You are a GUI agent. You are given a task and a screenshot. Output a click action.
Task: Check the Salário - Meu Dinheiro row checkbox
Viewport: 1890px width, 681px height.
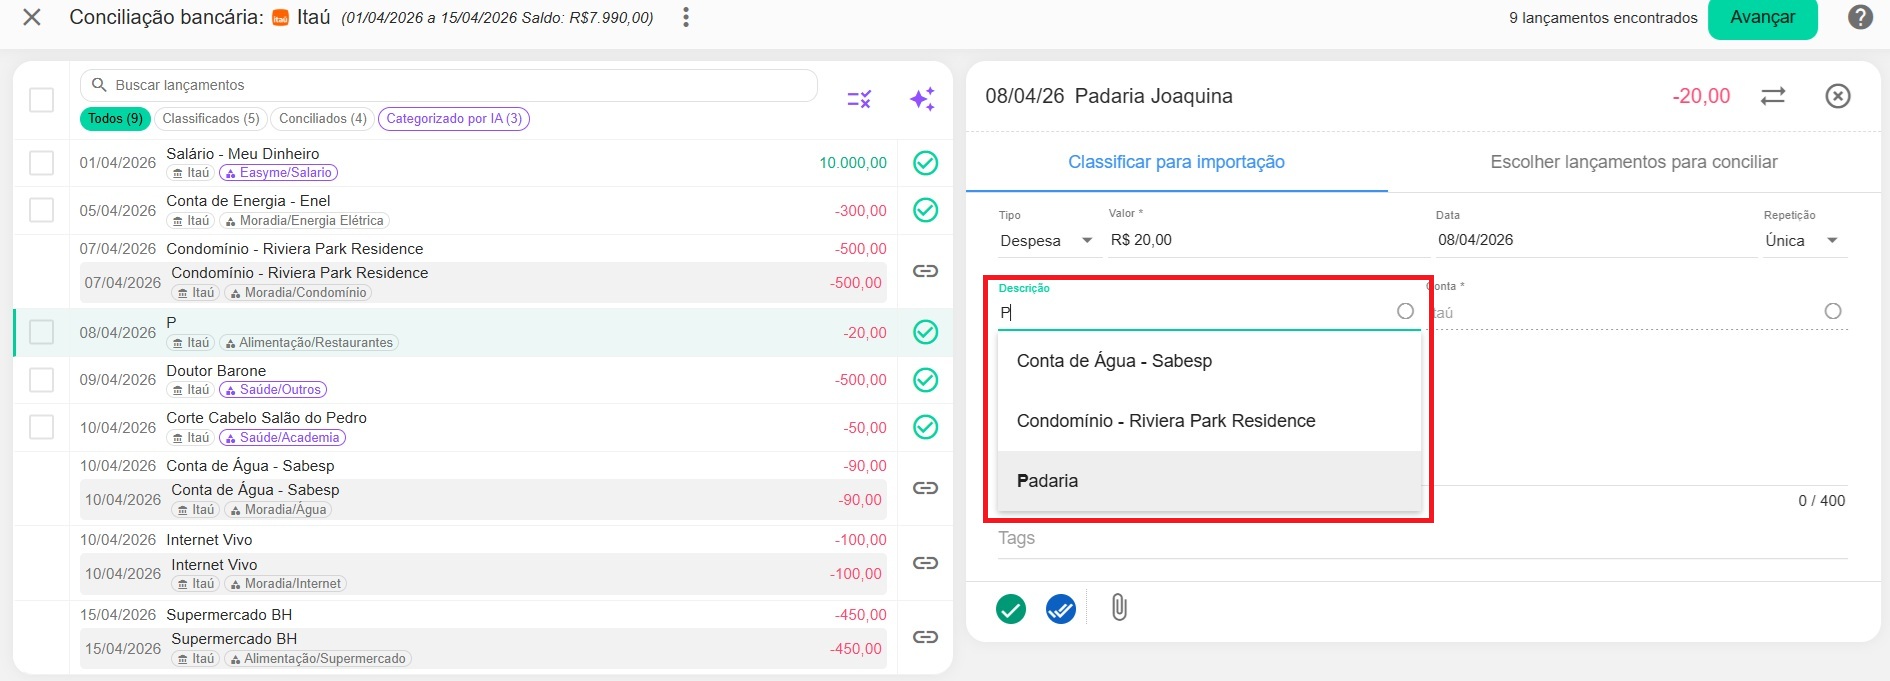tap(41, 163)
